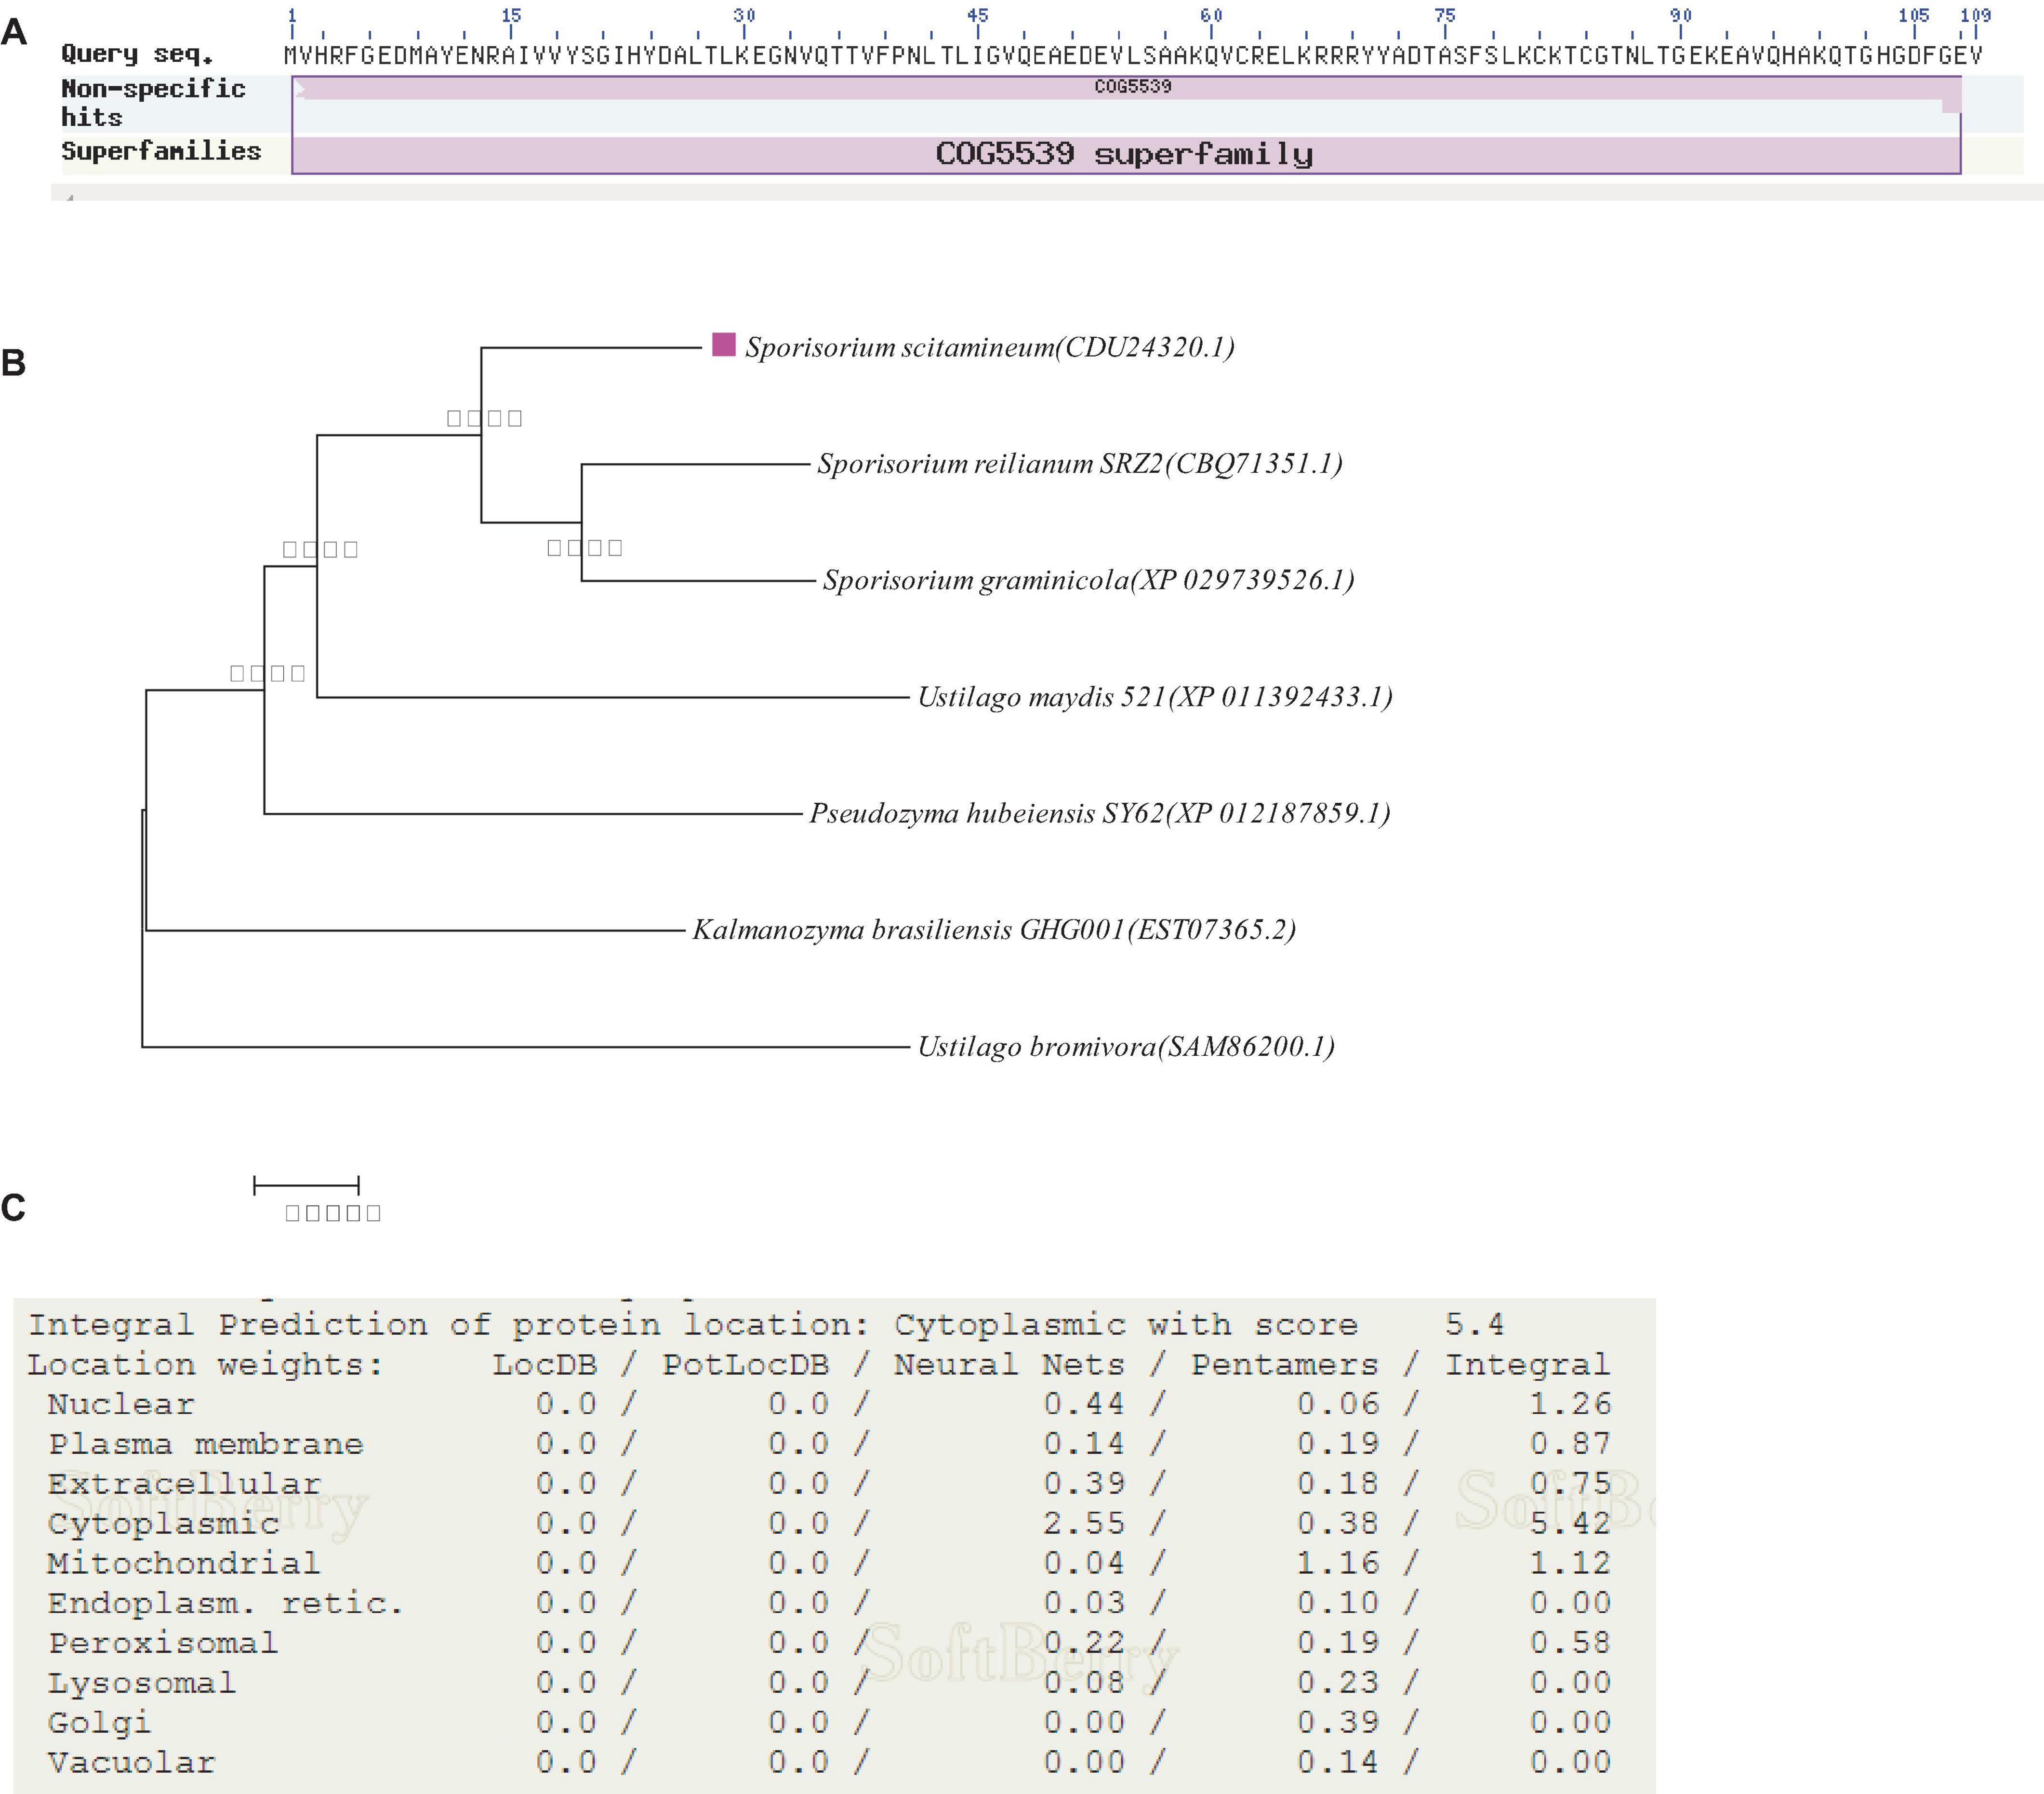Click the query protein sequence row
This screenshot has width=2044, height=1794.
1132,55
